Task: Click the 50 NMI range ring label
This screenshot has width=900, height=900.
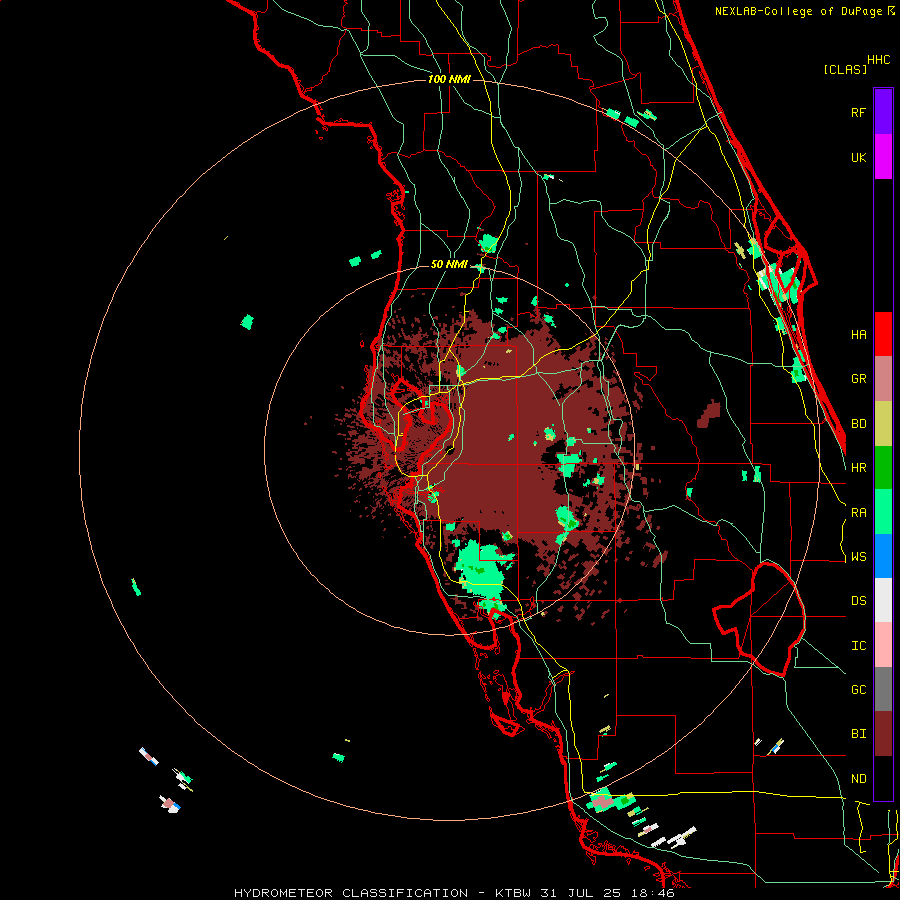Action: coord(449,264)
